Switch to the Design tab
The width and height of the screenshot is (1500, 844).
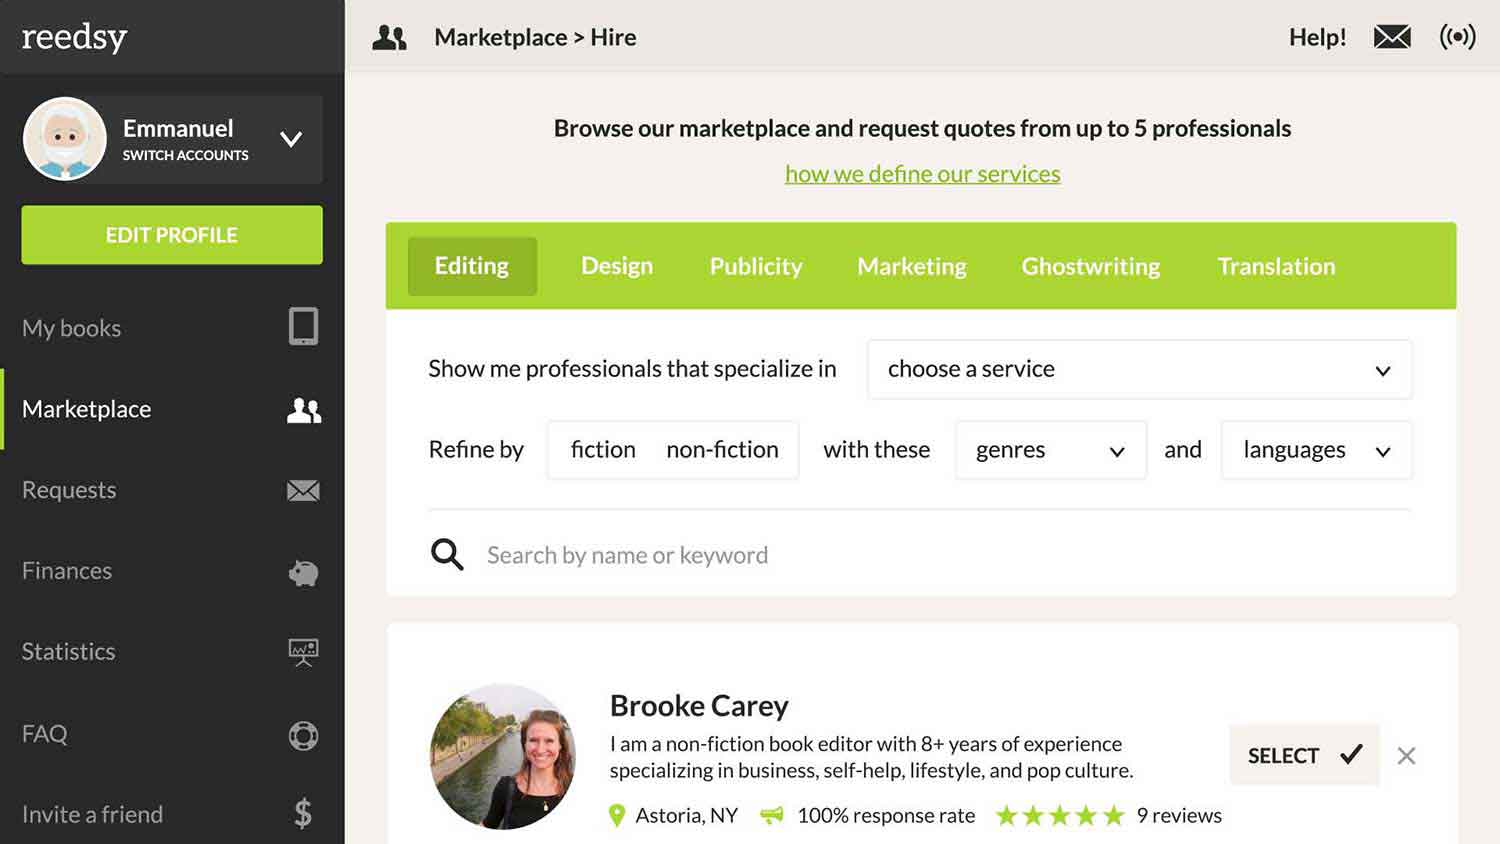tap(616, 266)
